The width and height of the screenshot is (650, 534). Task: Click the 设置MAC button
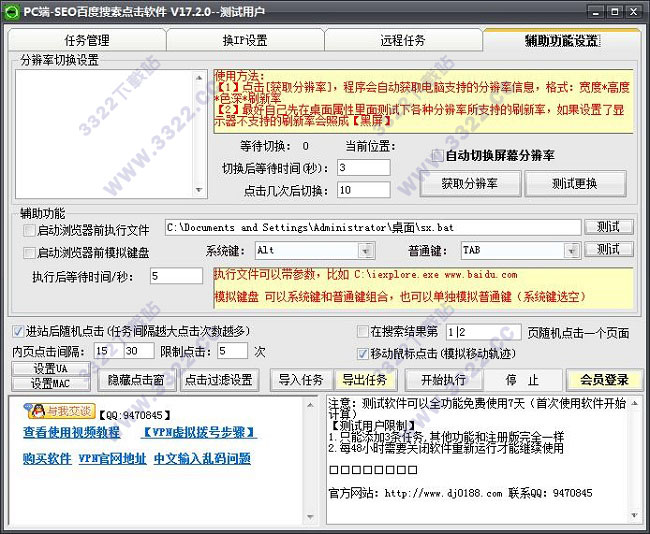coord(51,384)
